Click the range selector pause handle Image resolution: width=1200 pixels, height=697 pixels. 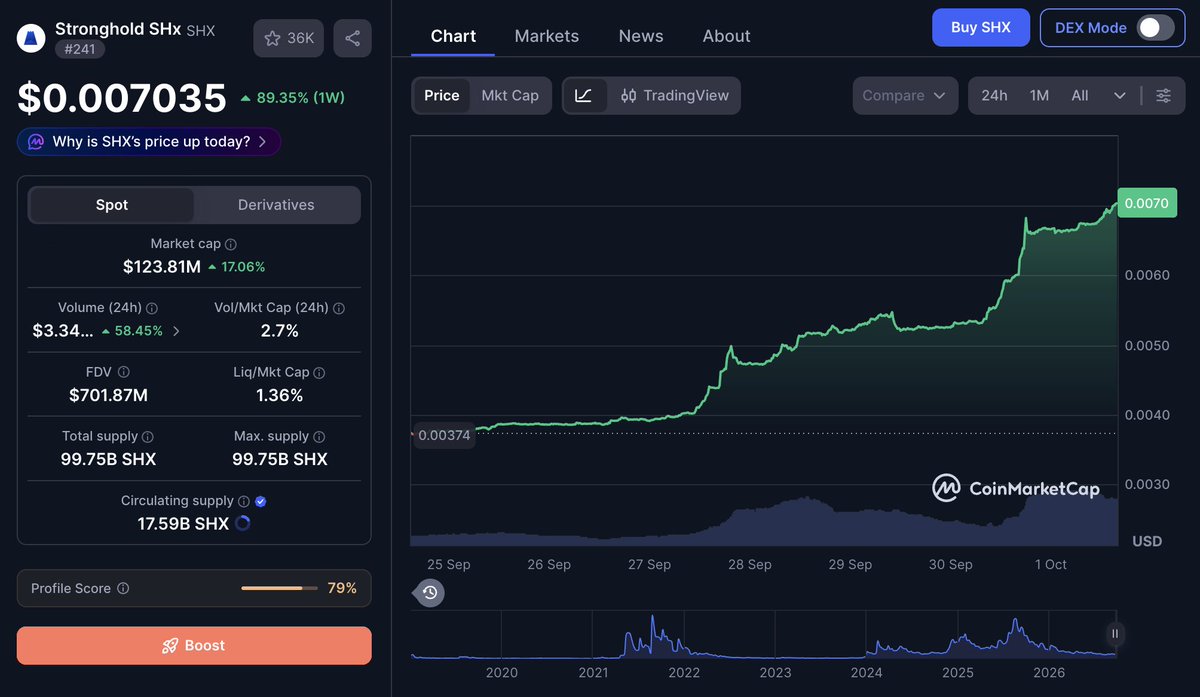(1114, 633)
